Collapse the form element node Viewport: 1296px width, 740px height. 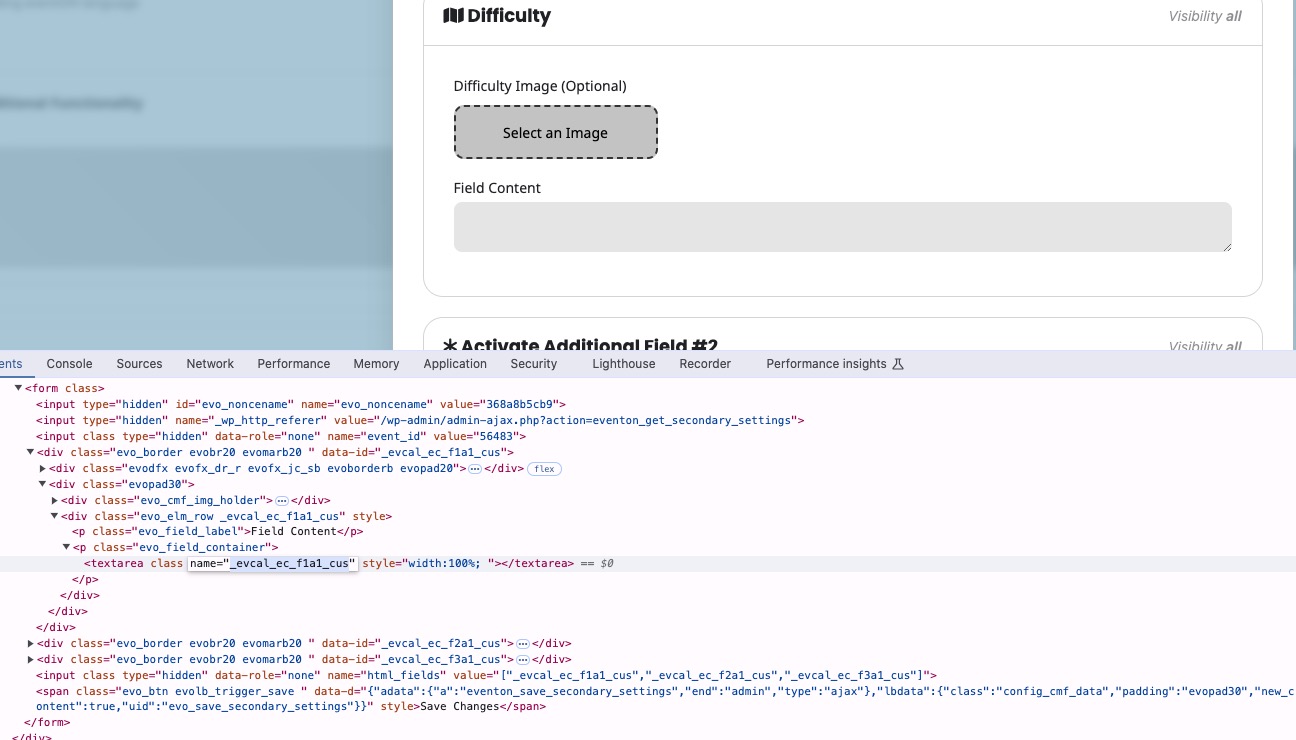(x=18, y=388)
